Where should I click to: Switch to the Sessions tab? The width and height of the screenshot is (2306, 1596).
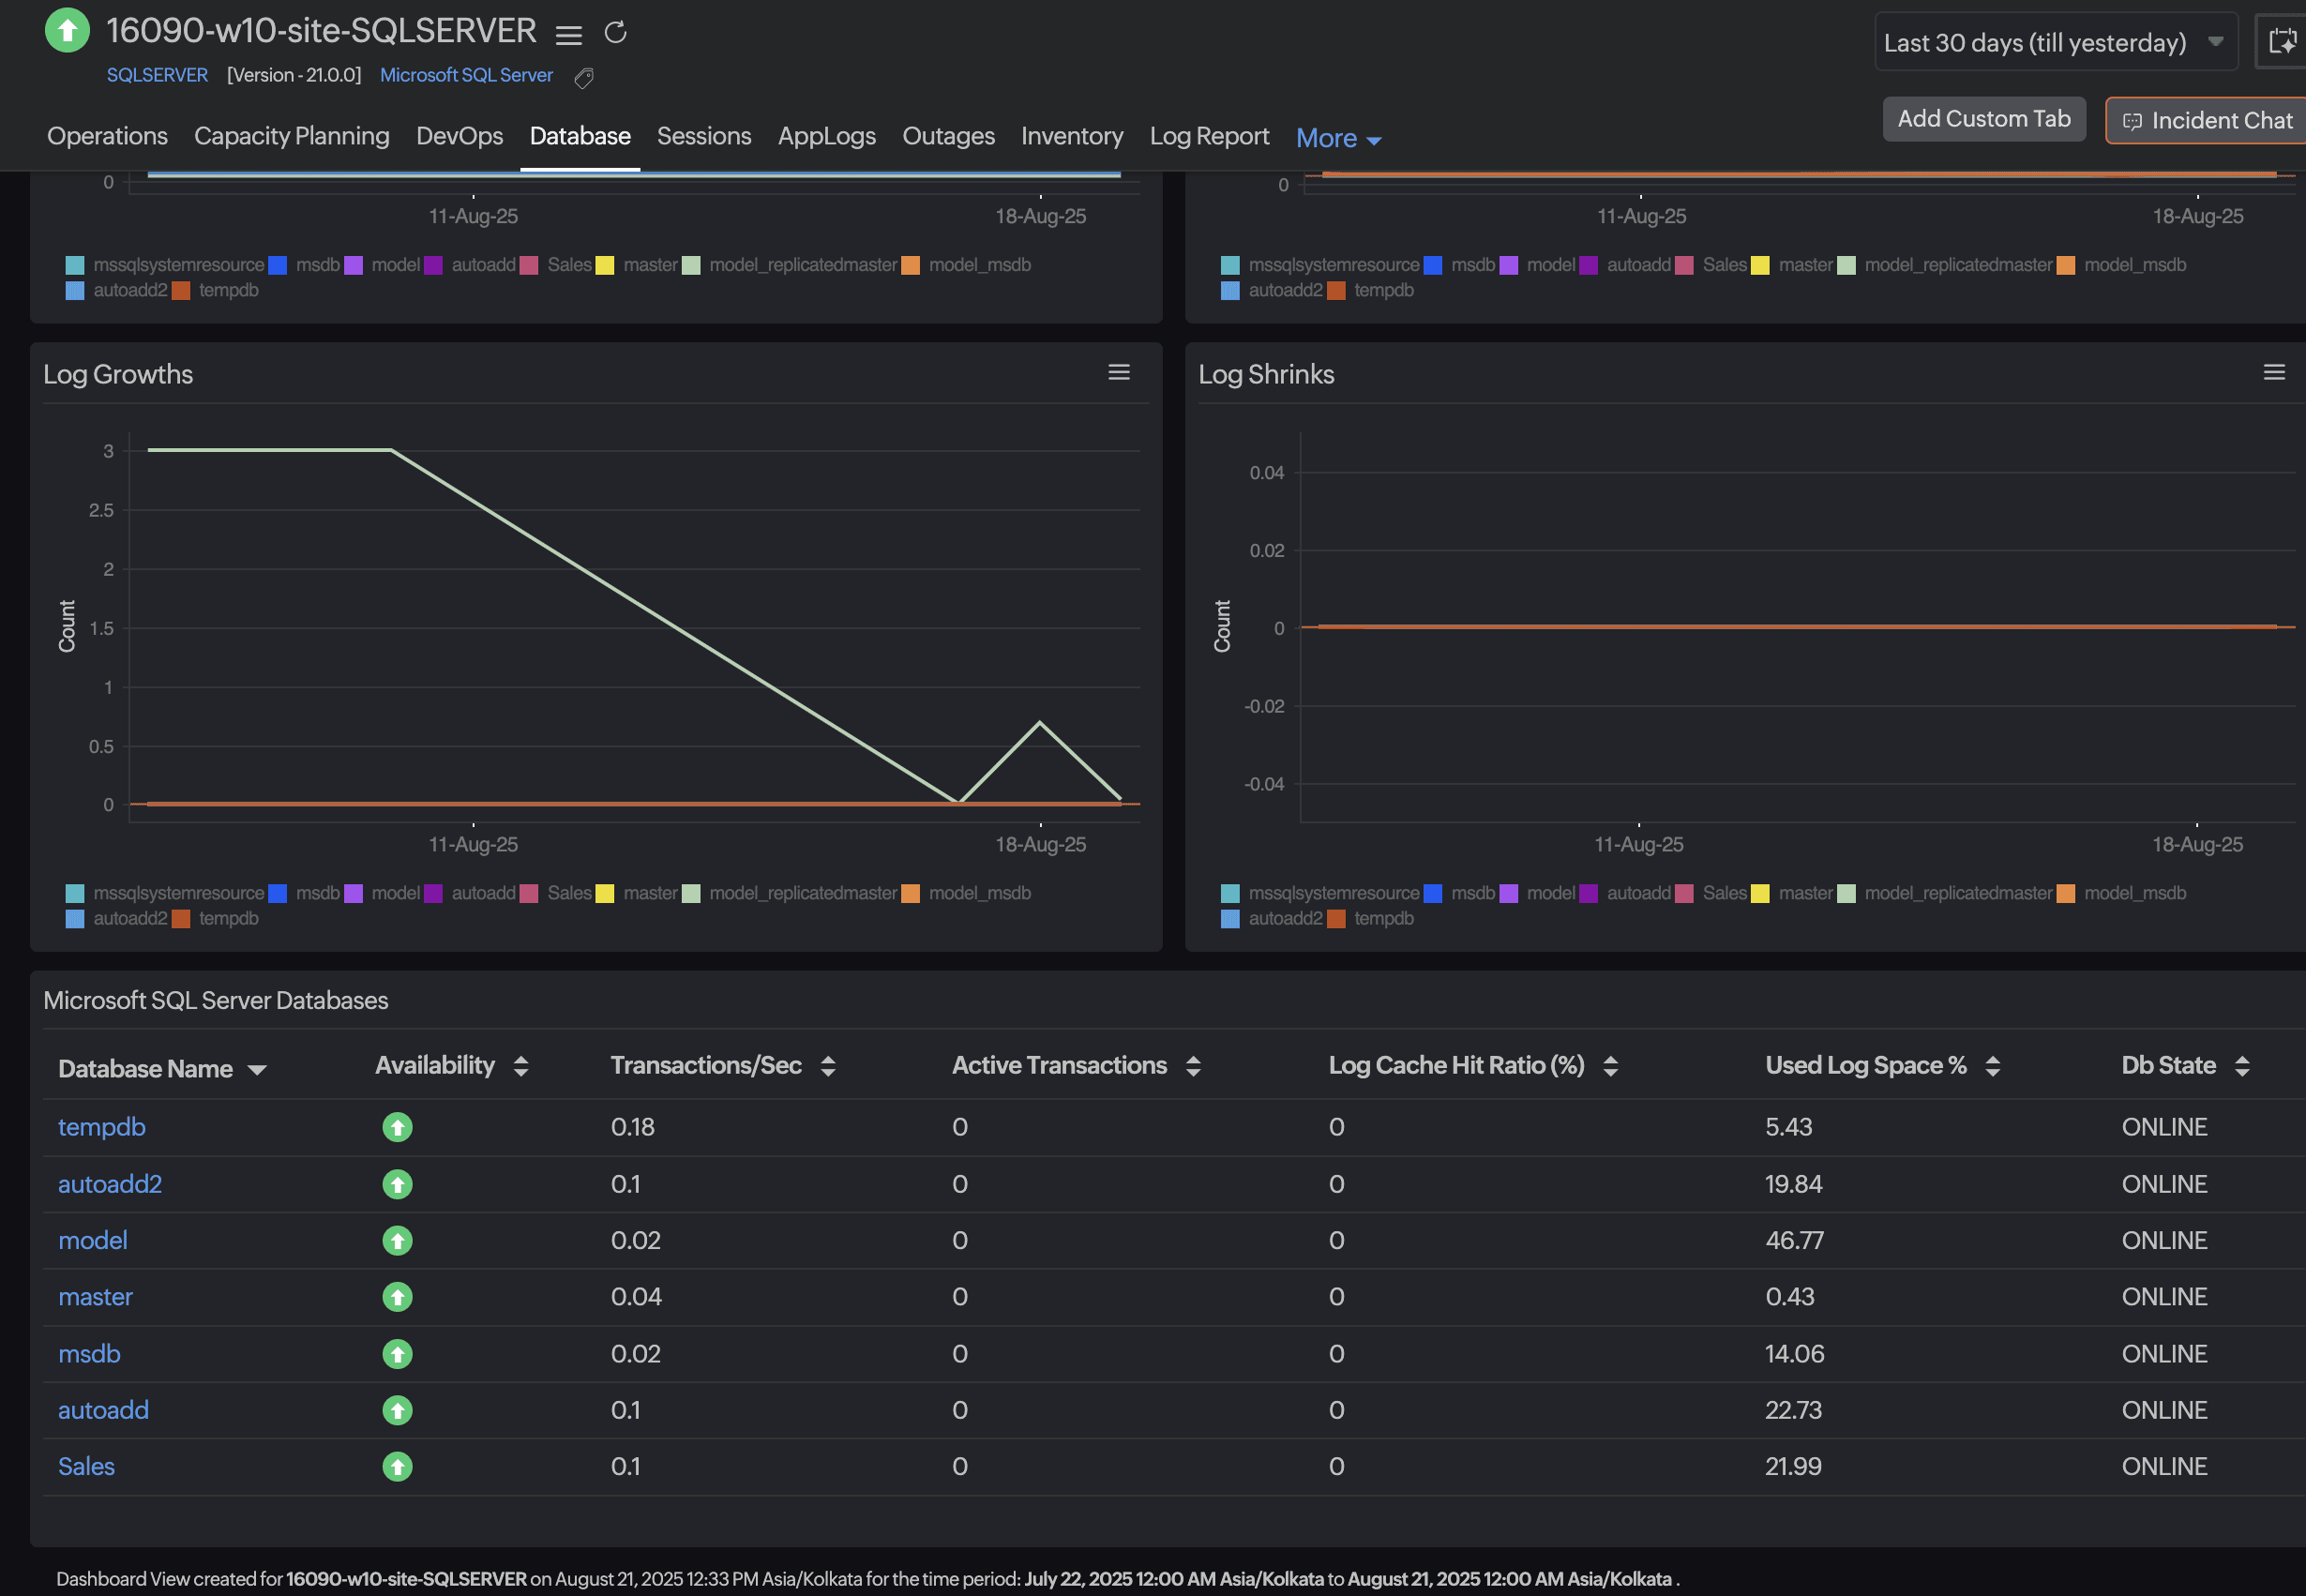[x=703, y=136]
